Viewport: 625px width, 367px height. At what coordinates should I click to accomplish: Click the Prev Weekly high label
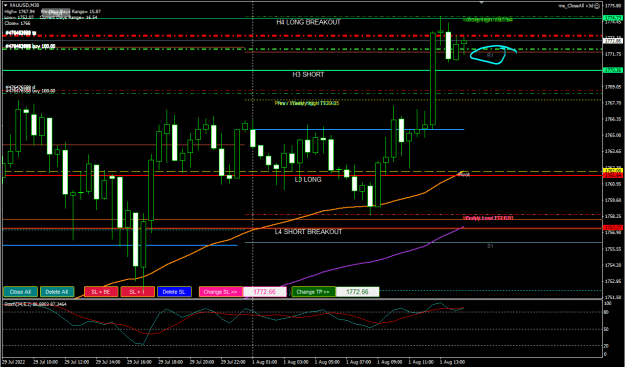coord(307,103)
